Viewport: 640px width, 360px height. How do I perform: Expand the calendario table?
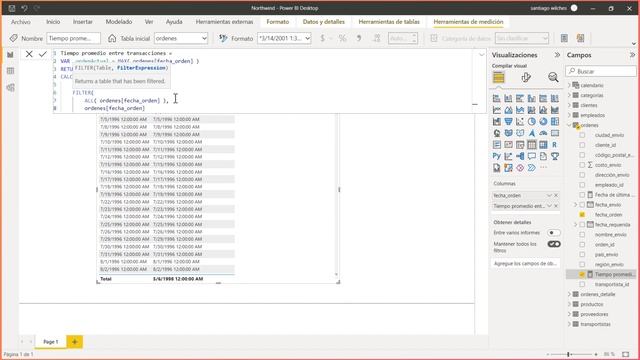coord(569,85)
